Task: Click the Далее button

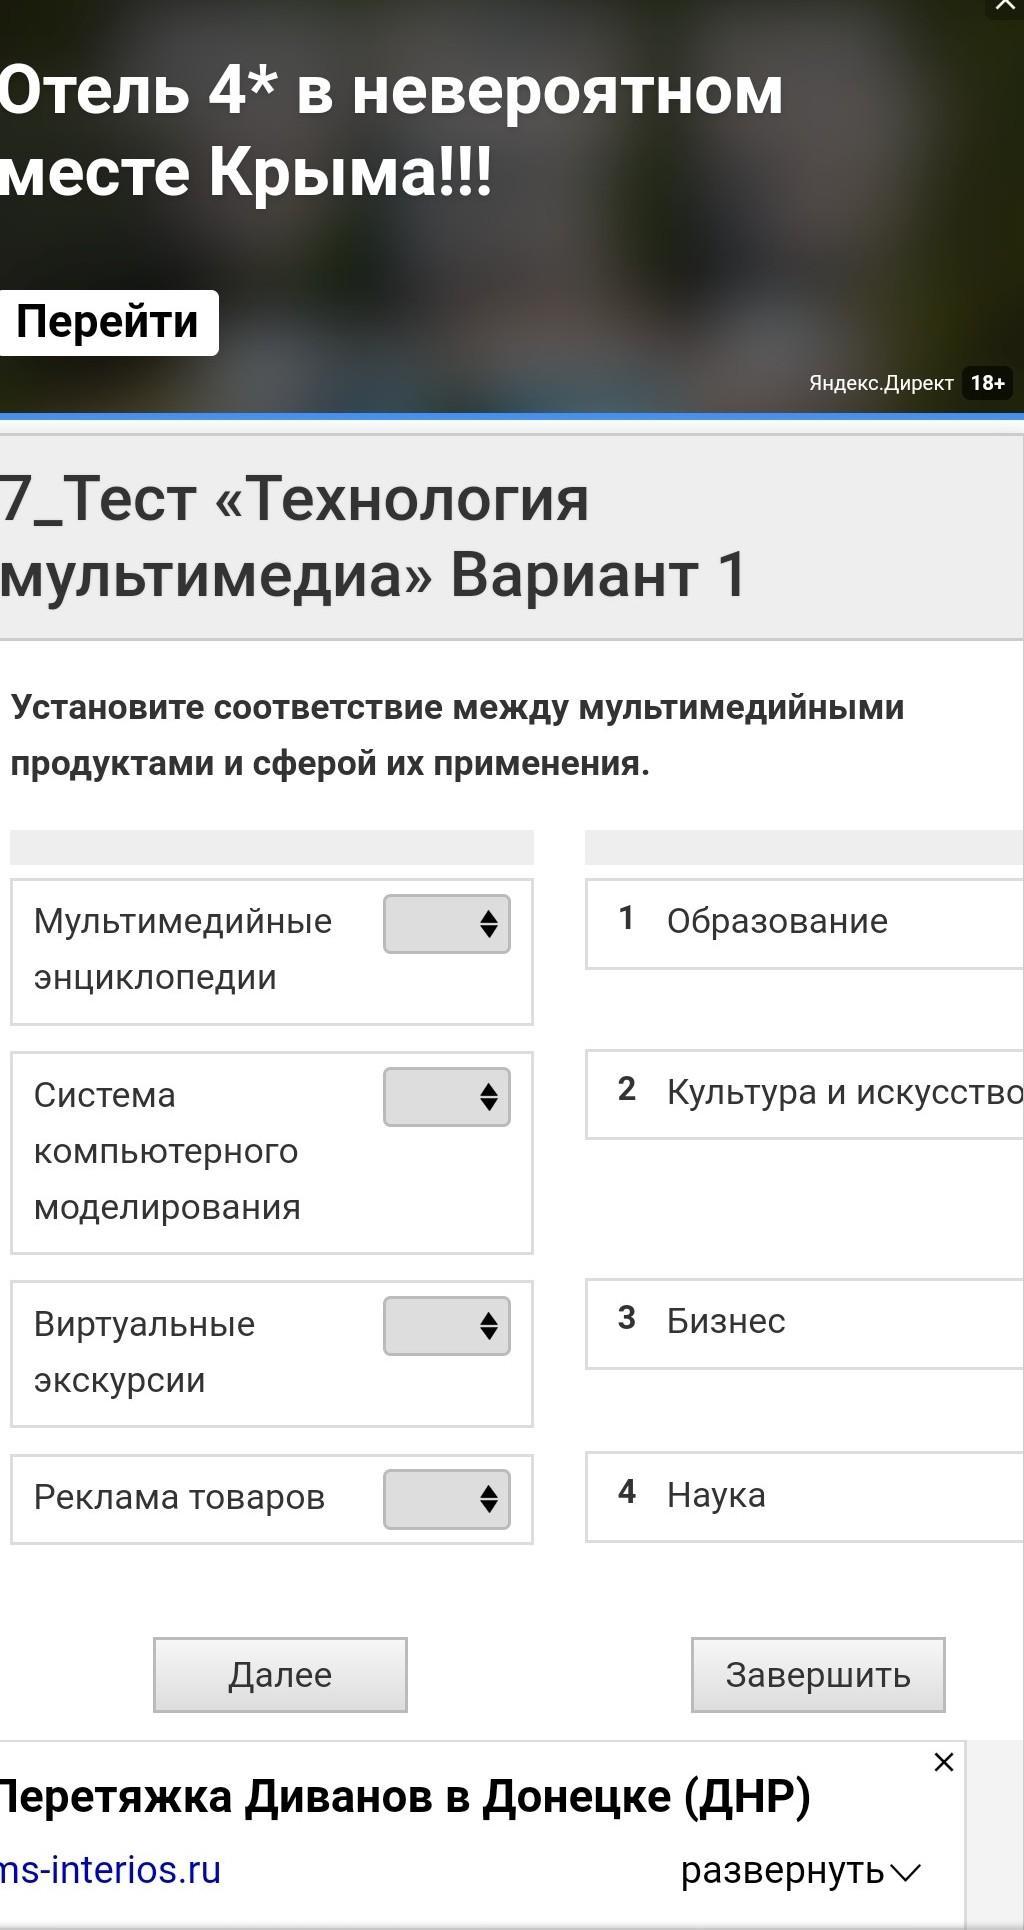Action: click(x=280, y=1675)
